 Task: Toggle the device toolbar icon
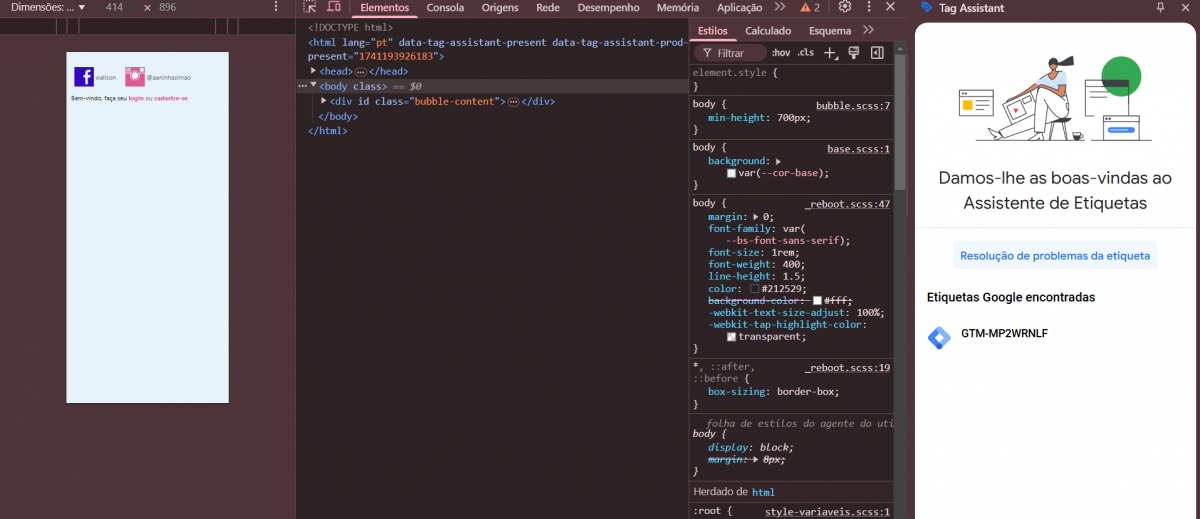point(334,7)
